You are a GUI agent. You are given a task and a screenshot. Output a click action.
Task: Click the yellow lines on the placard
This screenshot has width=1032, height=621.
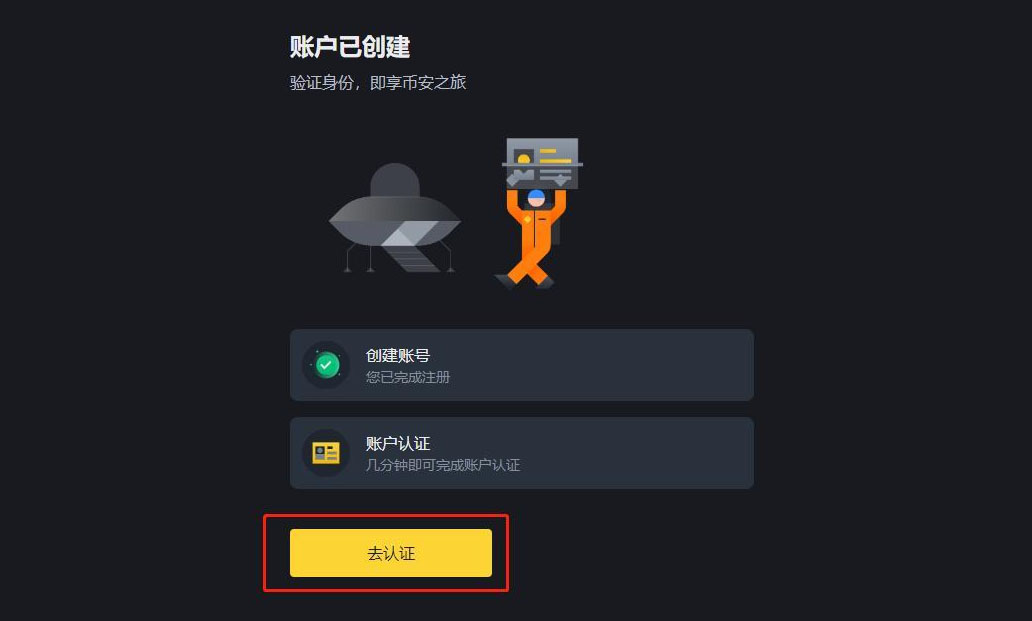coord(555,156)
